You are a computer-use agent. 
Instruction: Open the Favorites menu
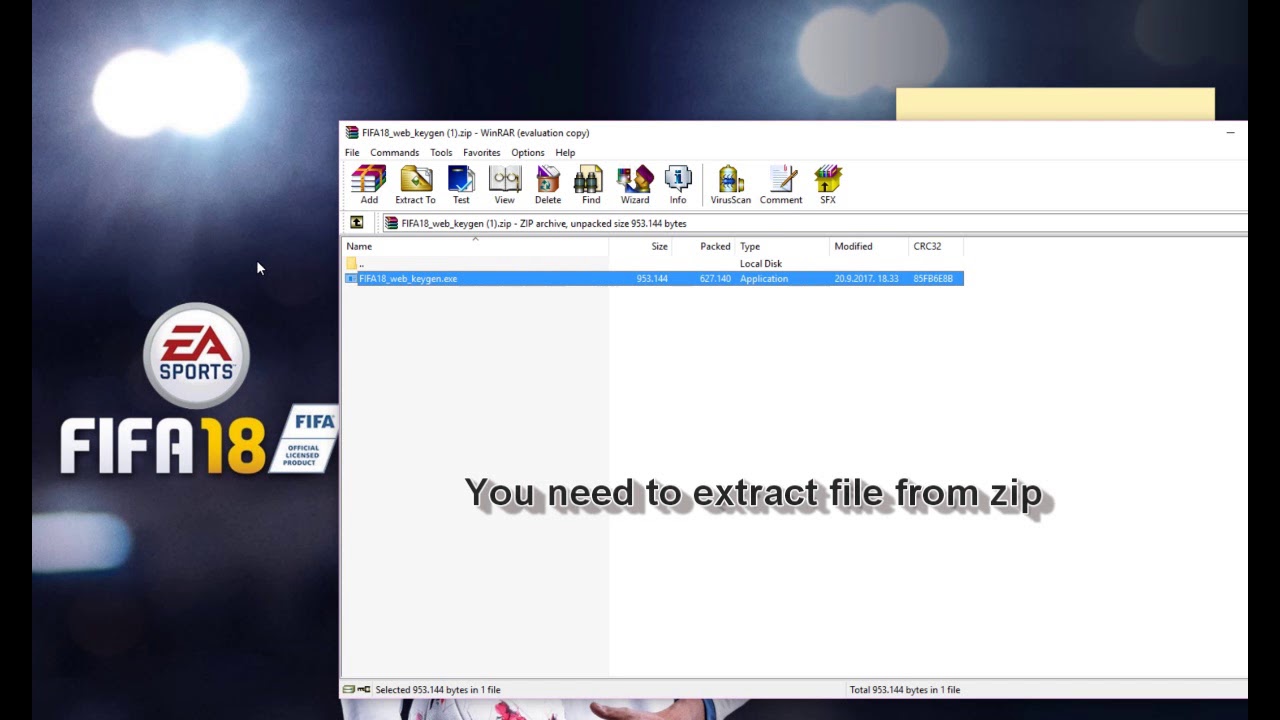[x=481, y=153]
